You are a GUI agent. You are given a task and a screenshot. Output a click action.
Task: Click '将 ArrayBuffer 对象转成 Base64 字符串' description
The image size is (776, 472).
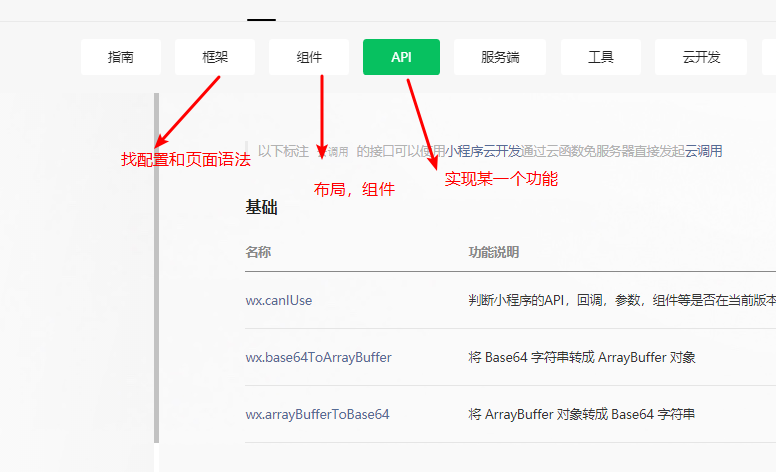582,414
